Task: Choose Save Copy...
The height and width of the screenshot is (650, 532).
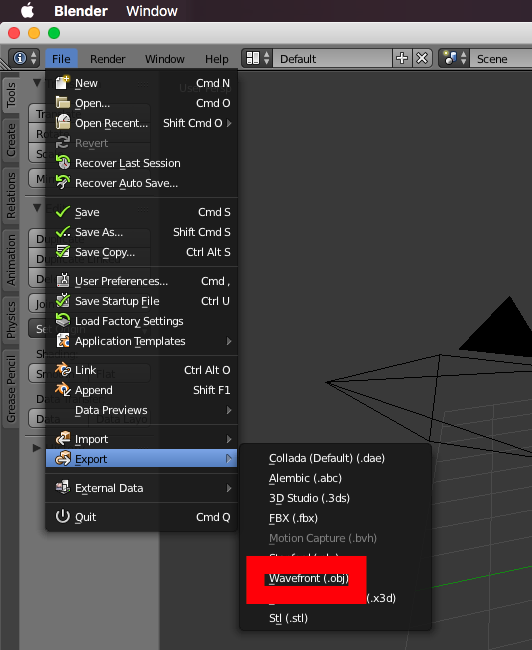Action: [142, 252]
